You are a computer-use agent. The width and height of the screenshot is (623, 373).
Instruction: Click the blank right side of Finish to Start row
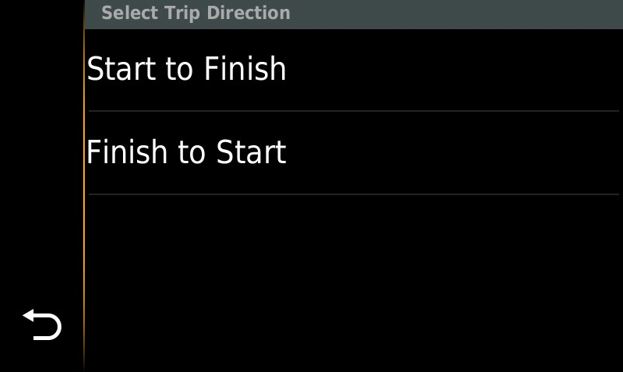453,153
